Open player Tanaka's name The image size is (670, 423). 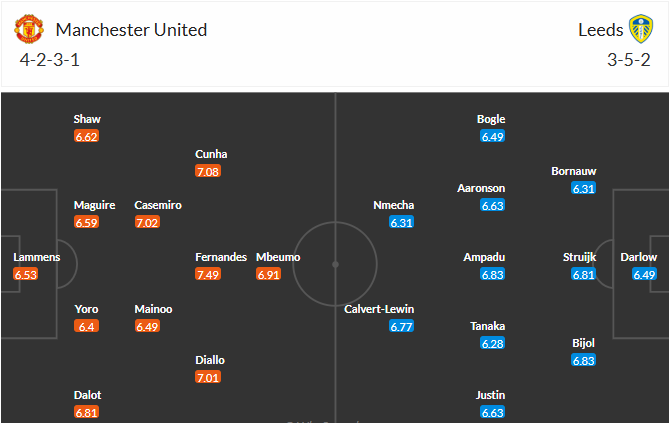(x=488, y=326)
